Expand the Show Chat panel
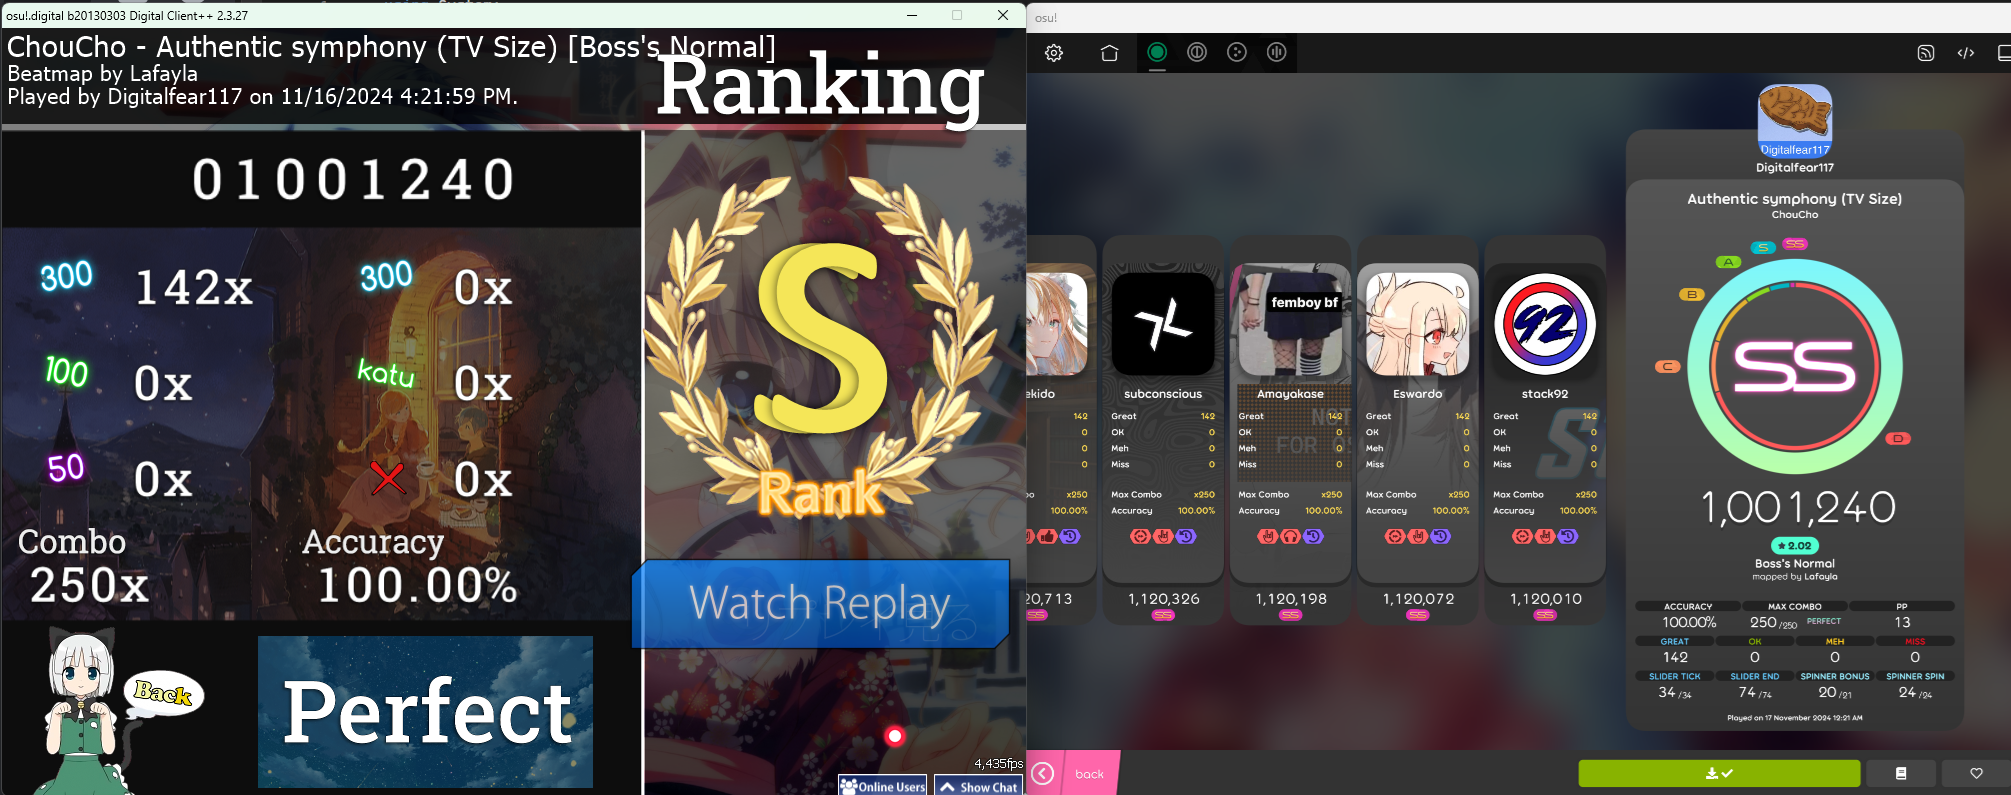 coord(979,786)
